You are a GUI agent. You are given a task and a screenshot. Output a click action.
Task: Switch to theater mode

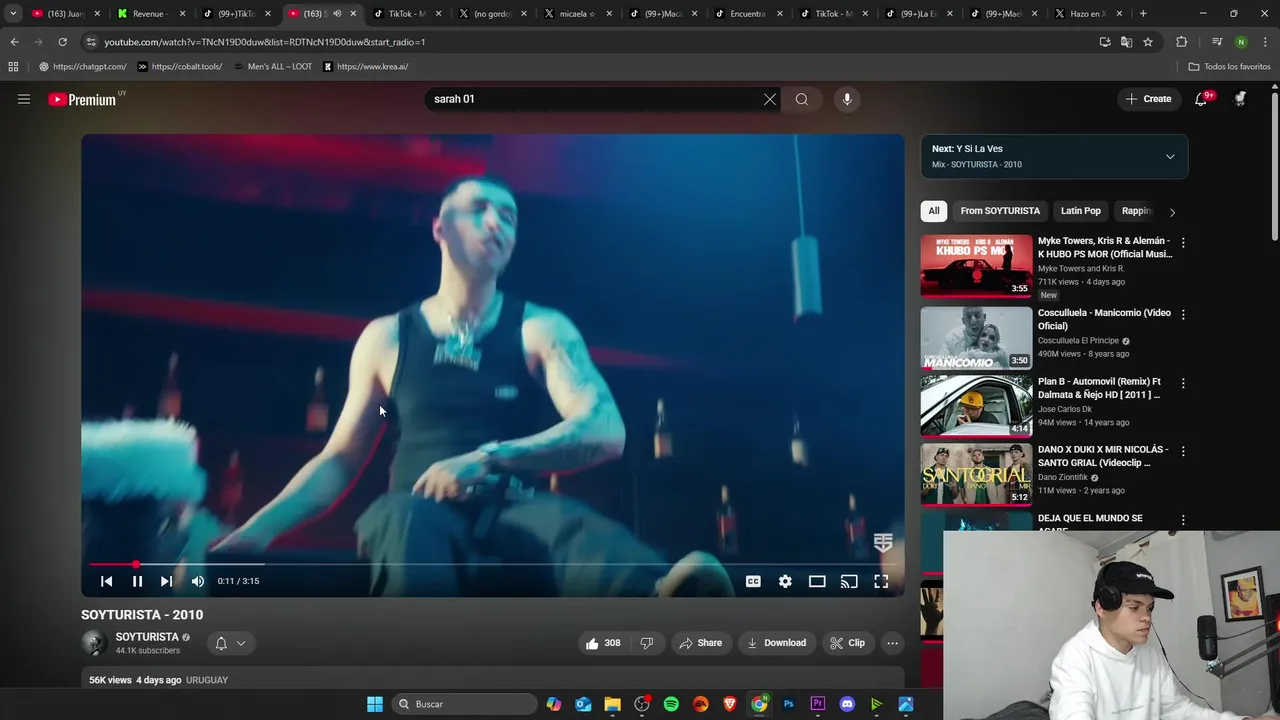click(x=817, y=581)
